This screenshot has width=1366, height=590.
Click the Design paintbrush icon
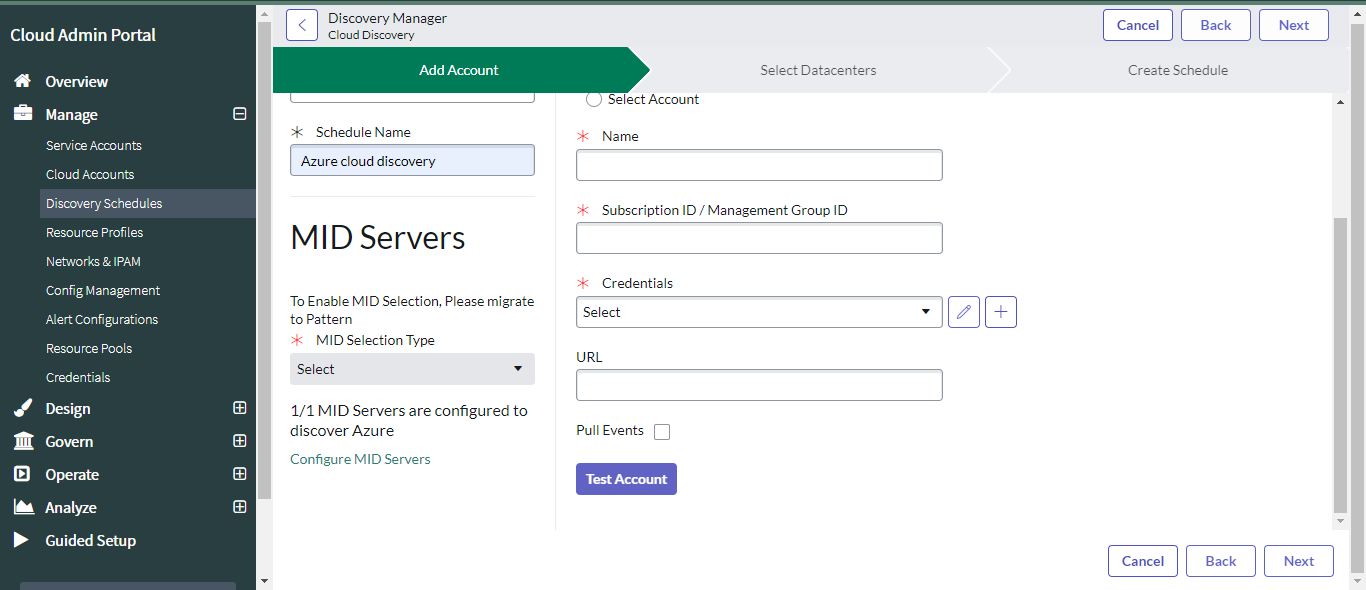click(x=22, y=408)
